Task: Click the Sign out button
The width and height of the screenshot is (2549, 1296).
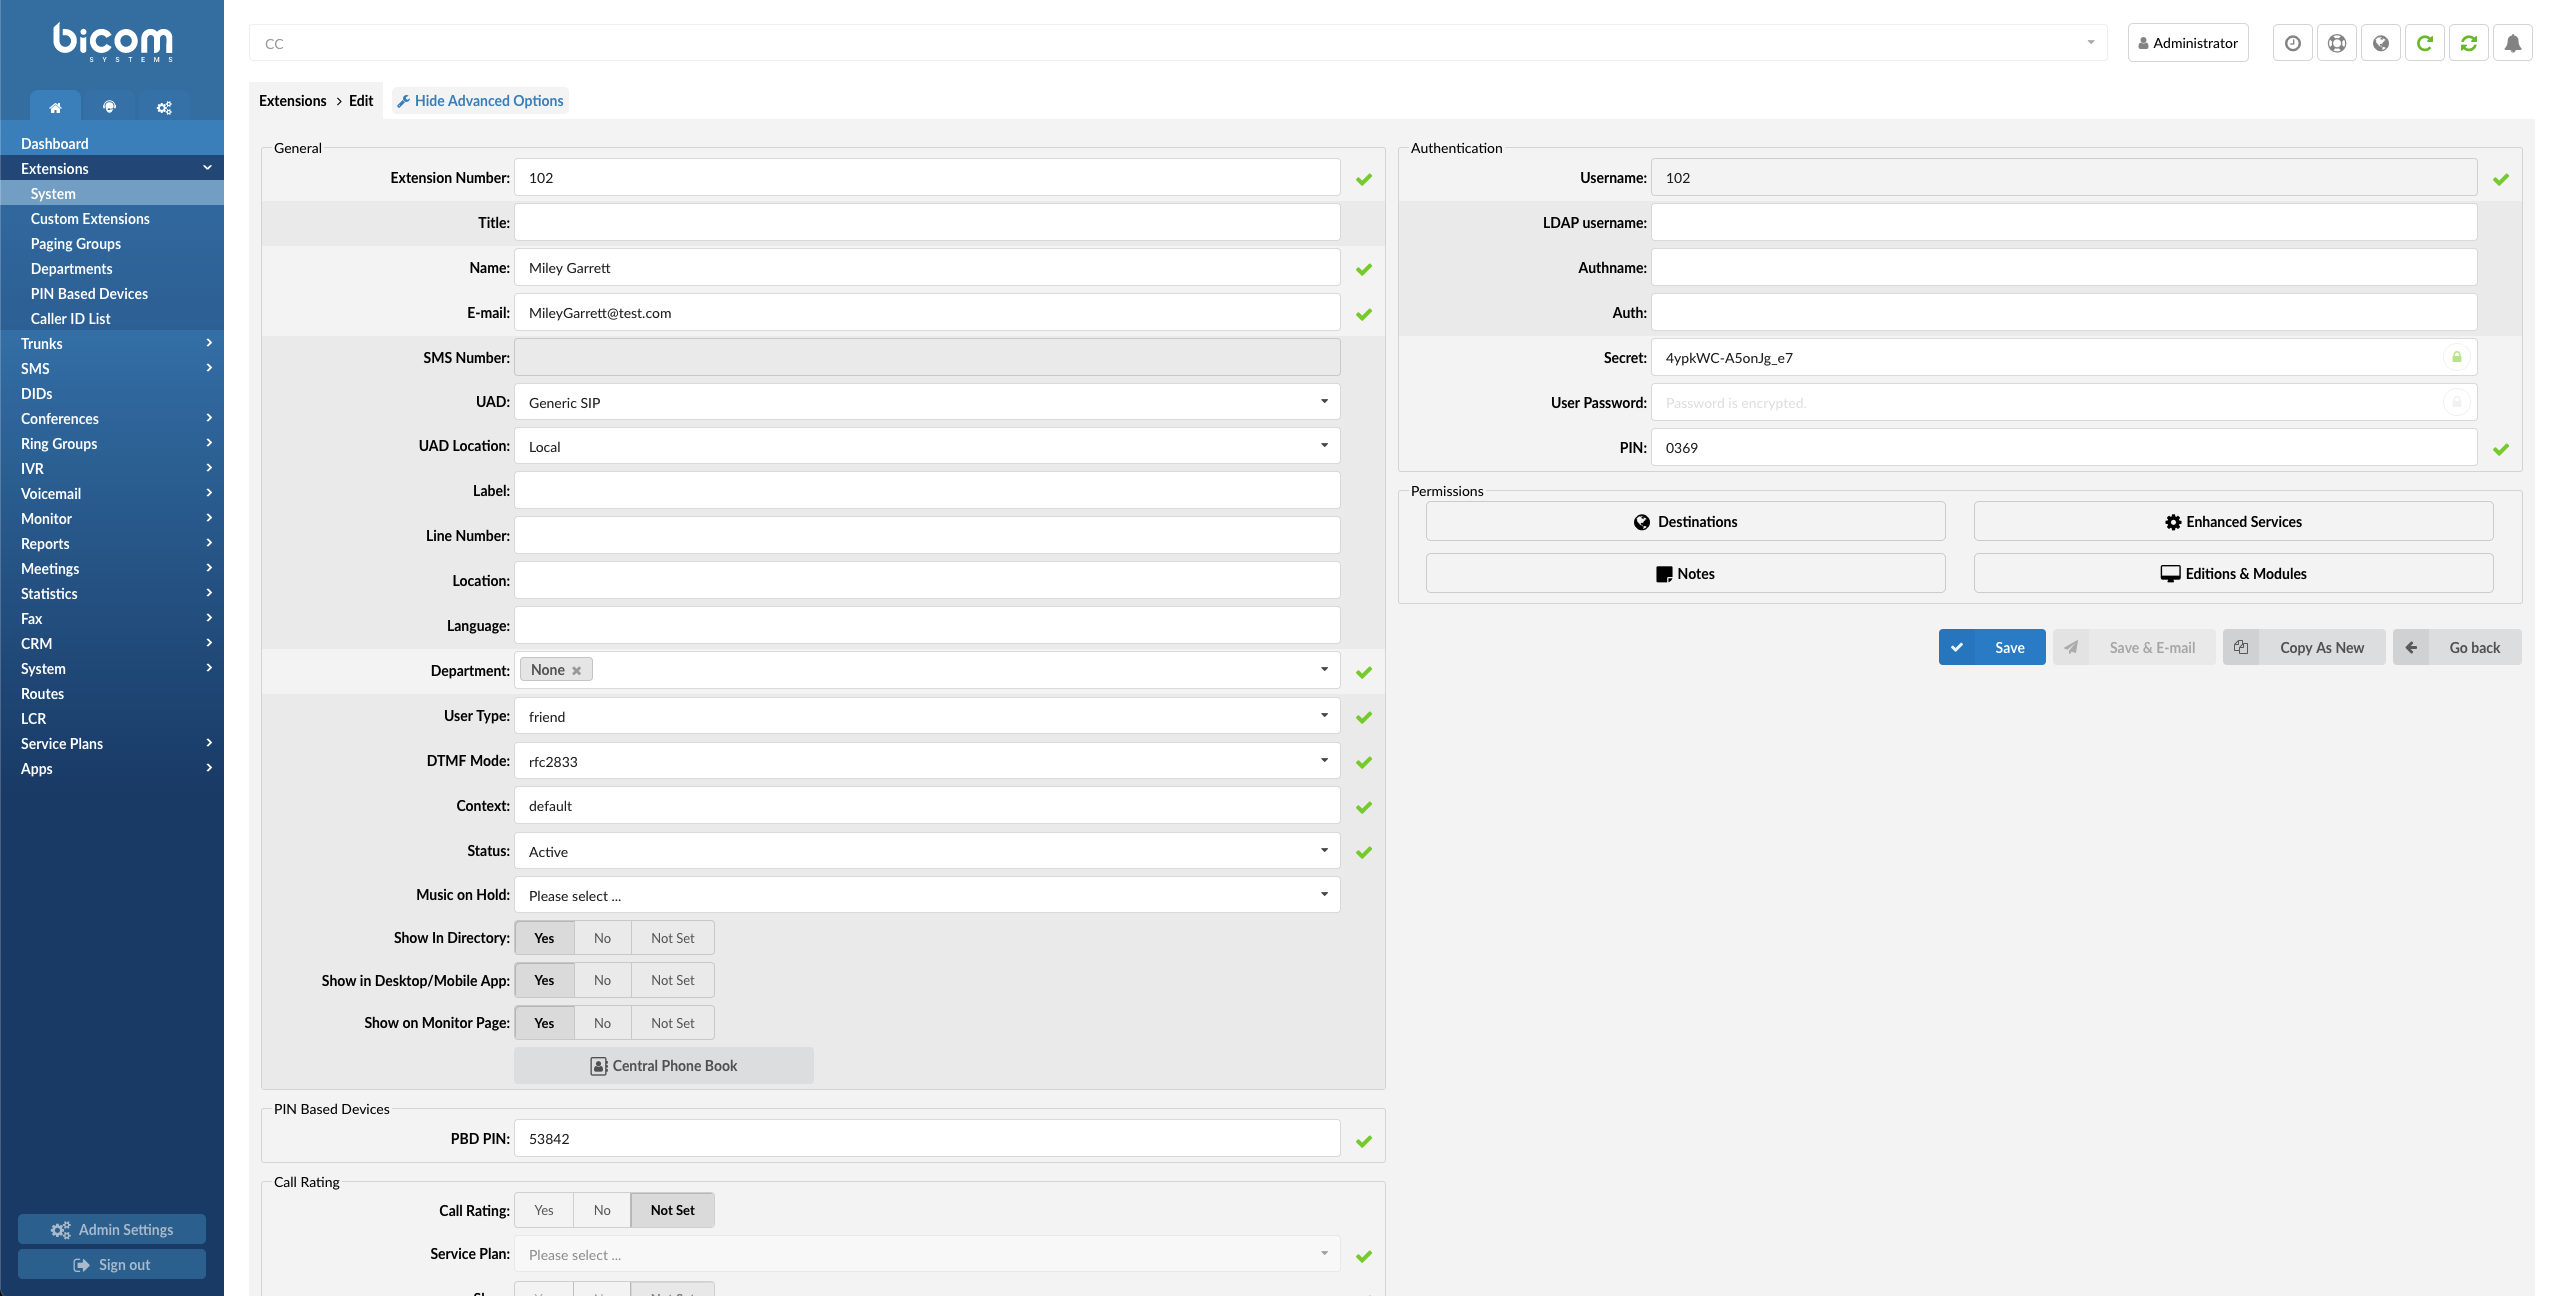Action: pos(112,1264)
